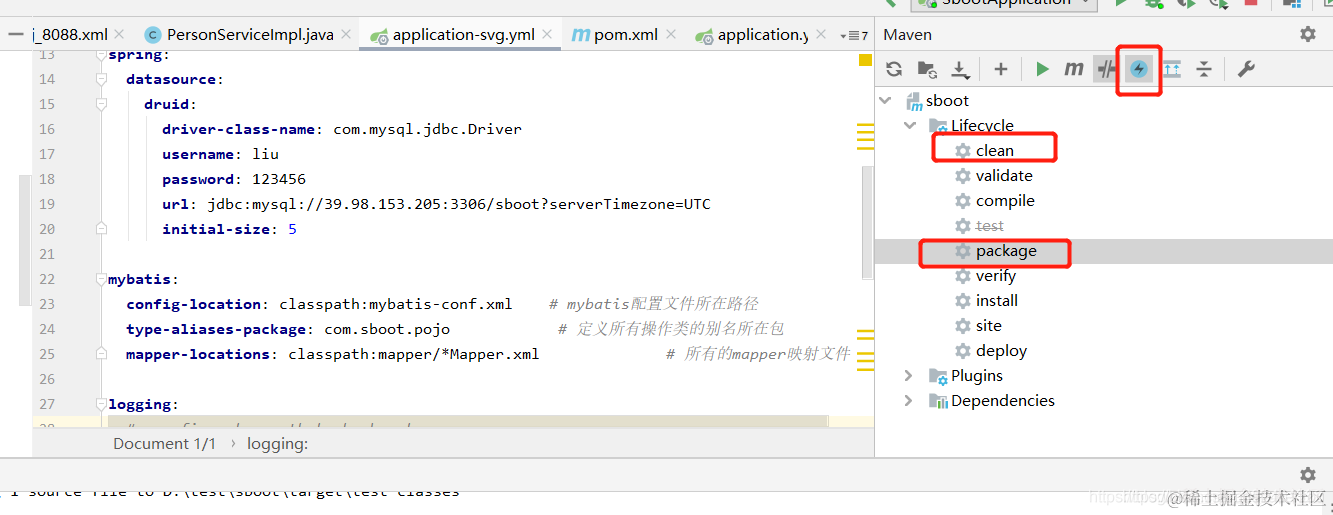Viewport: 1333px width, 515px height.
Task: Select the compile lifecycle goal
Action: coord(1005,200)
